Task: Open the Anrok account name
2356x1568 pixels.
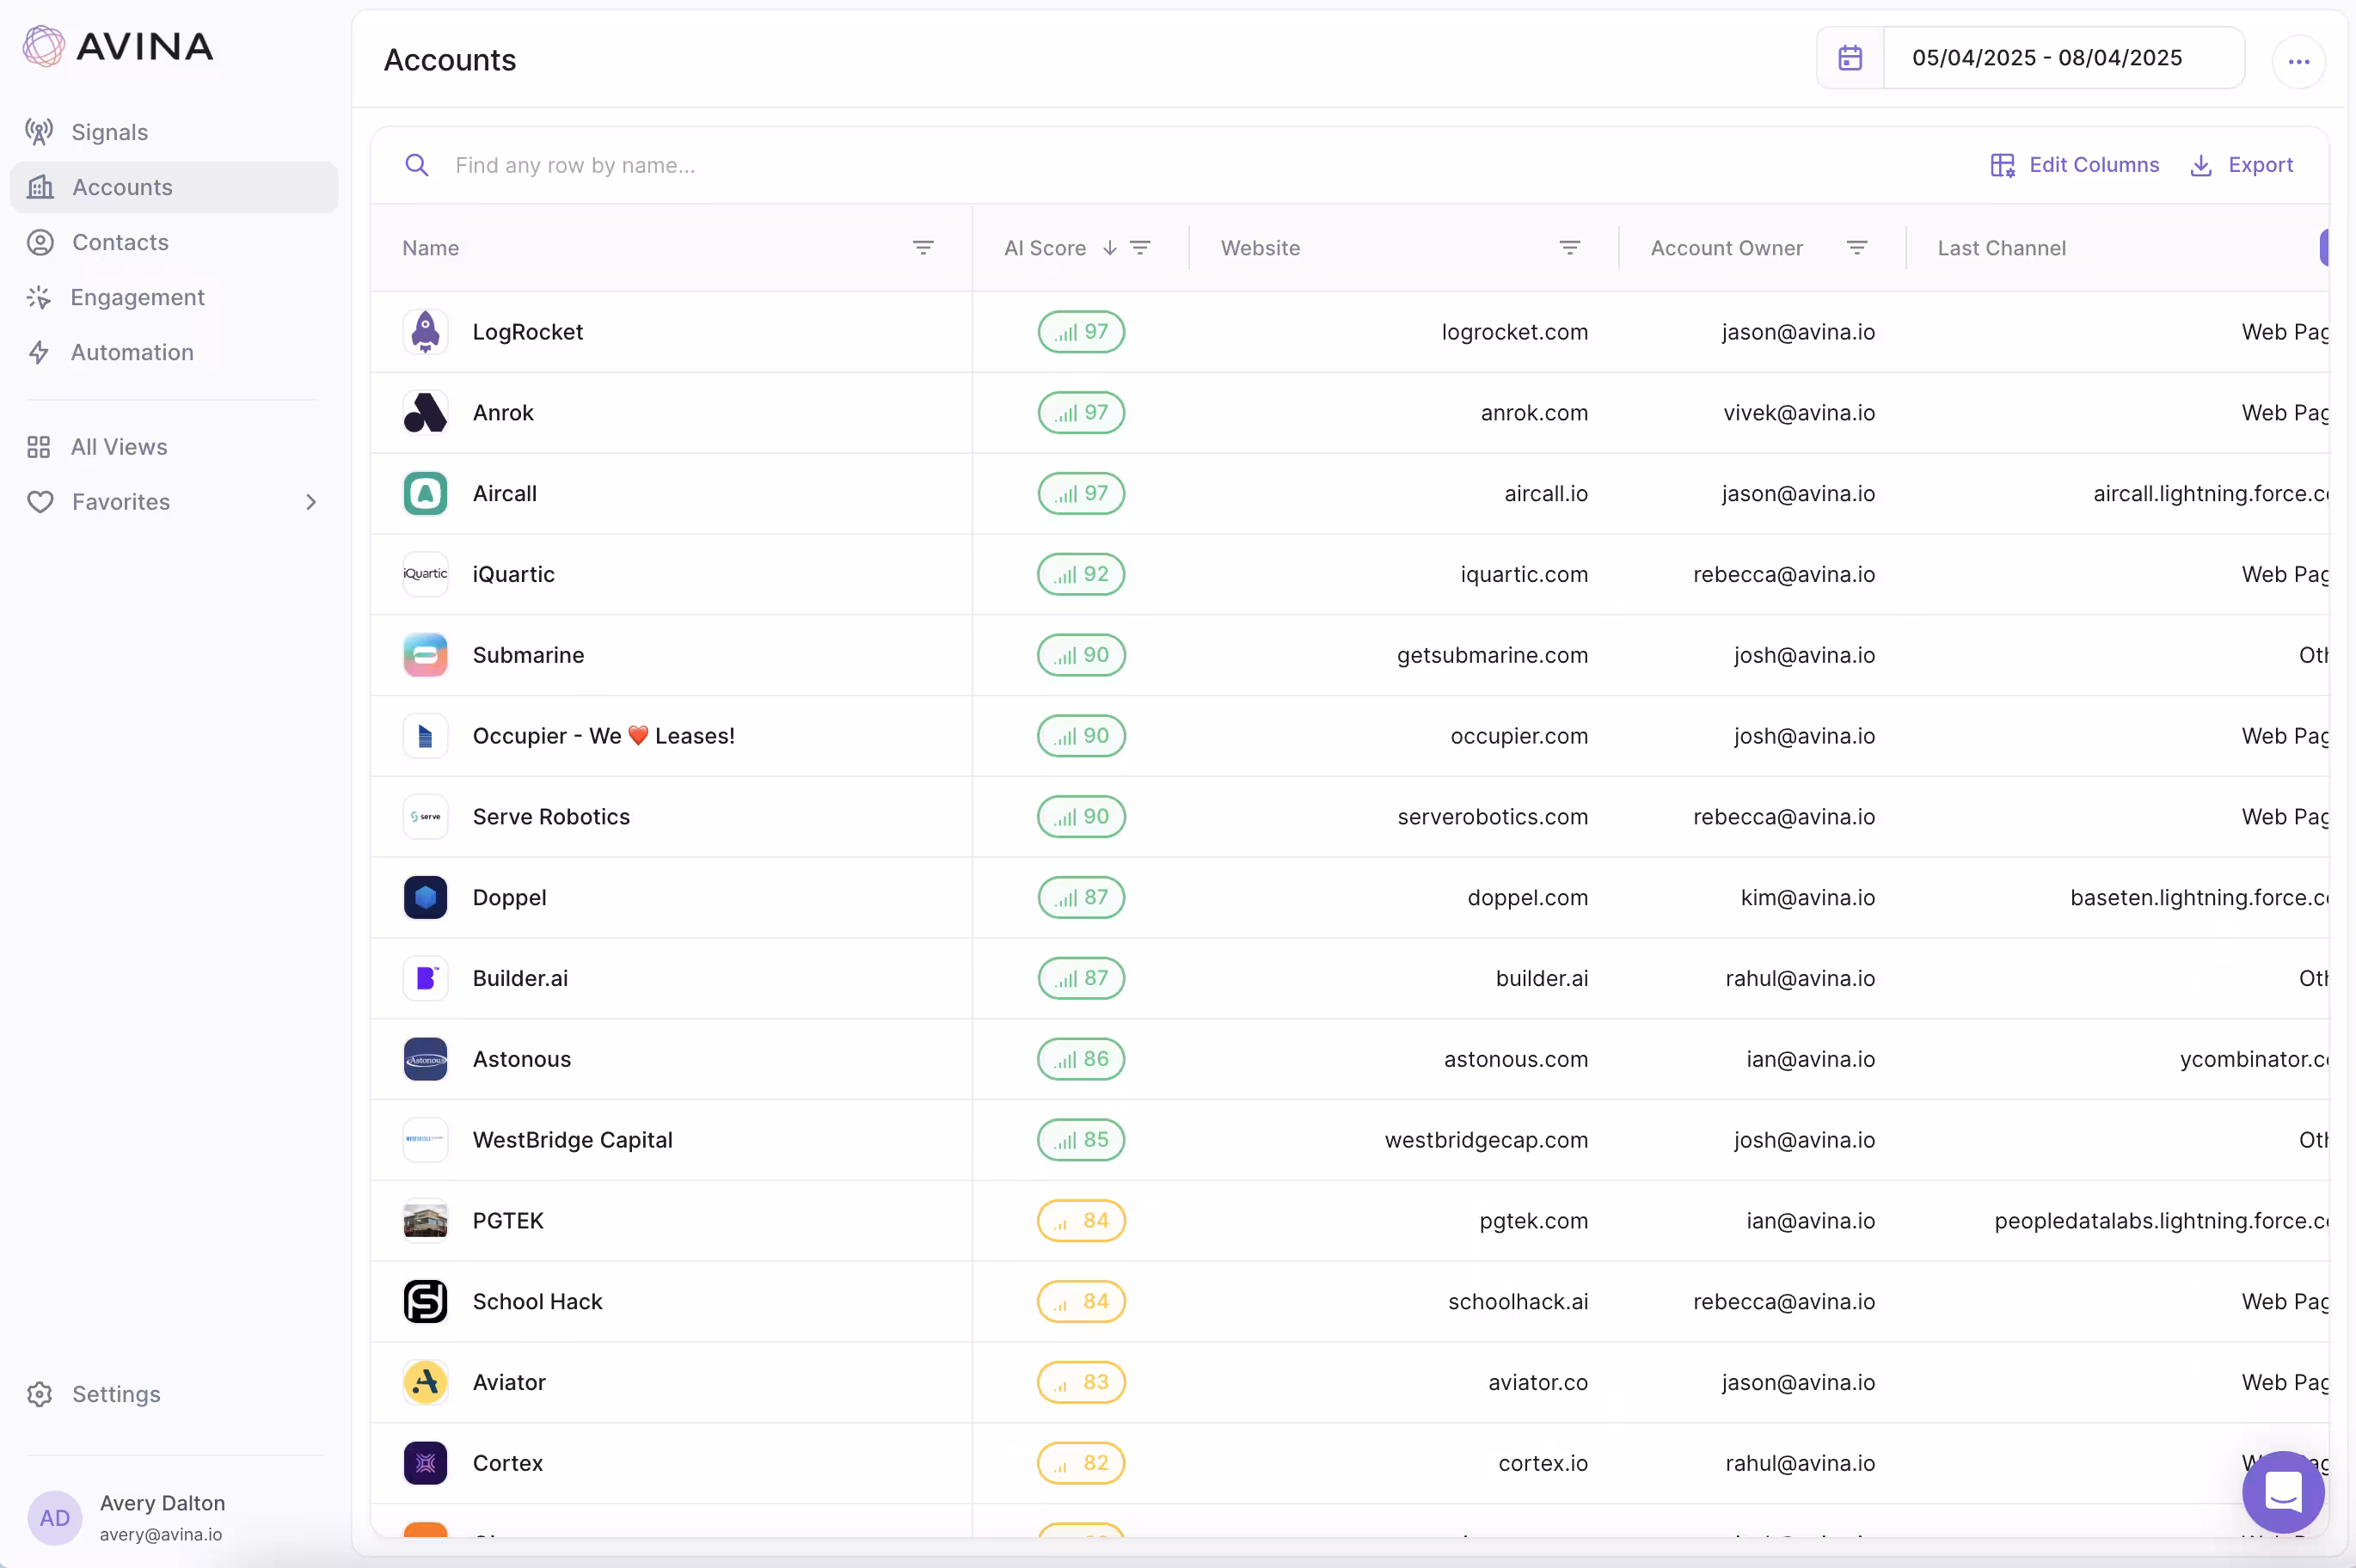Action: coord(503,413)
